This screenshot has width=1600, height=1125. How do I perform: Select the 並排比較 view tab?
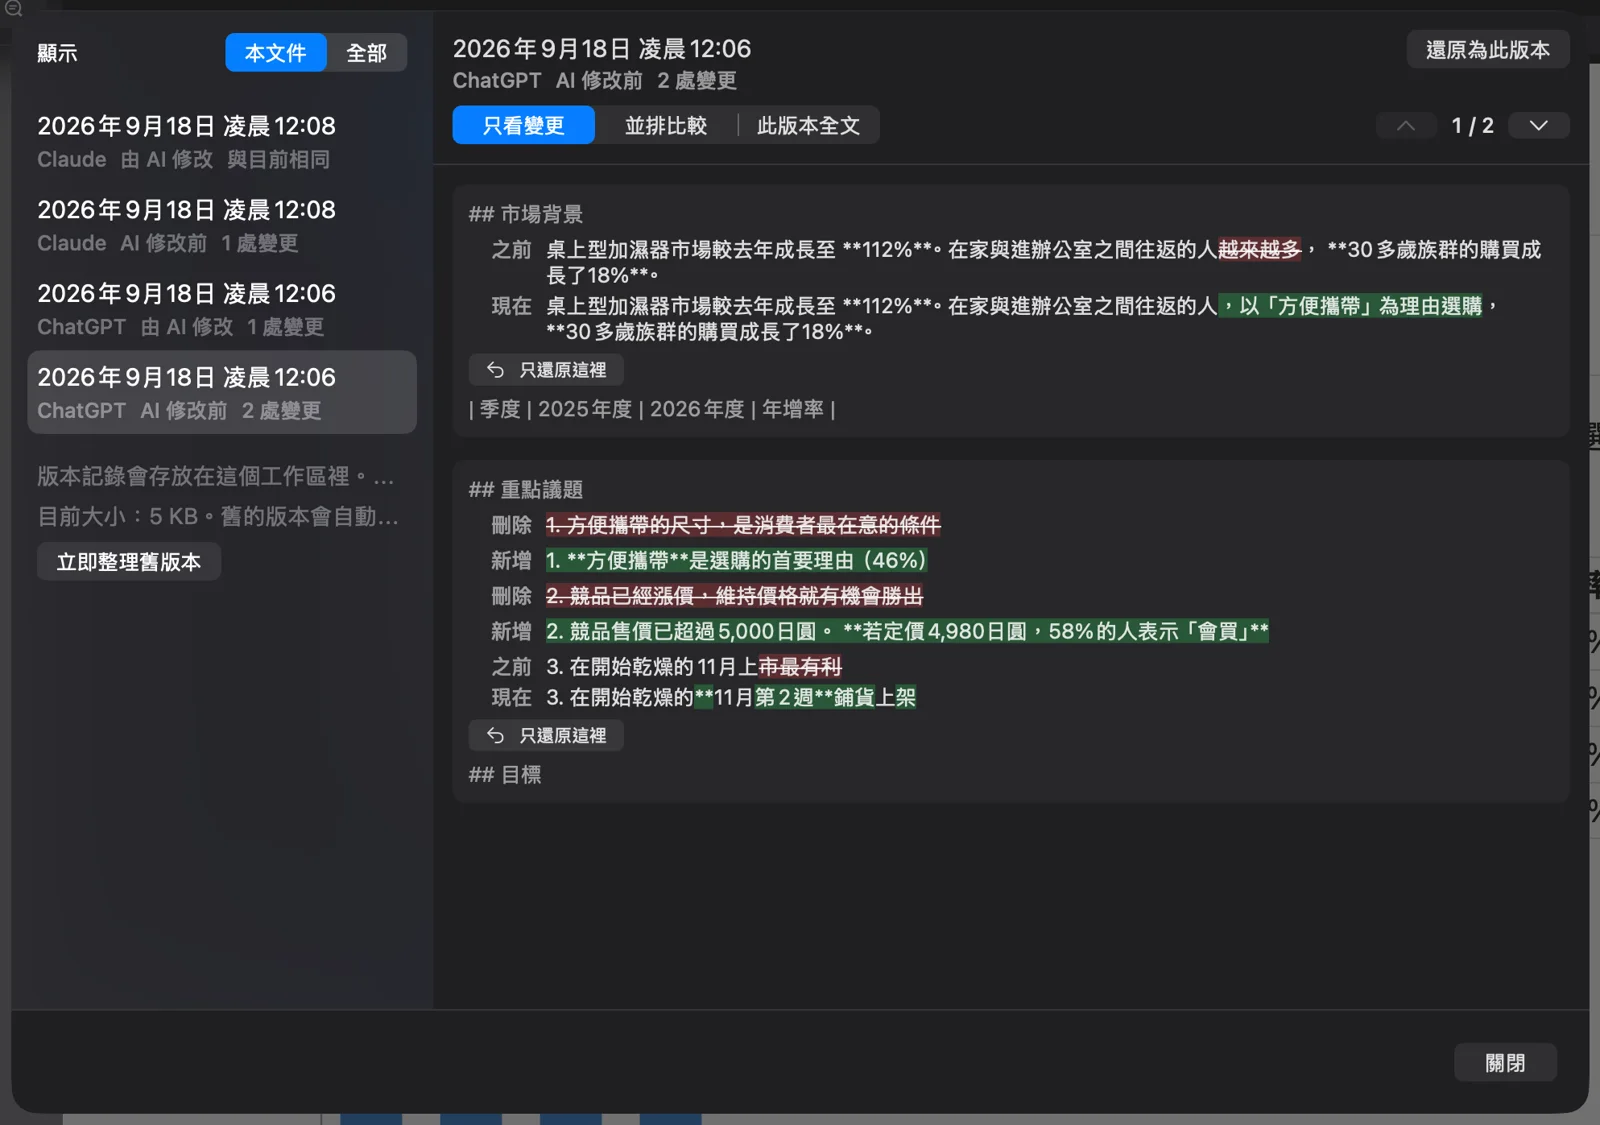[666, 126]
